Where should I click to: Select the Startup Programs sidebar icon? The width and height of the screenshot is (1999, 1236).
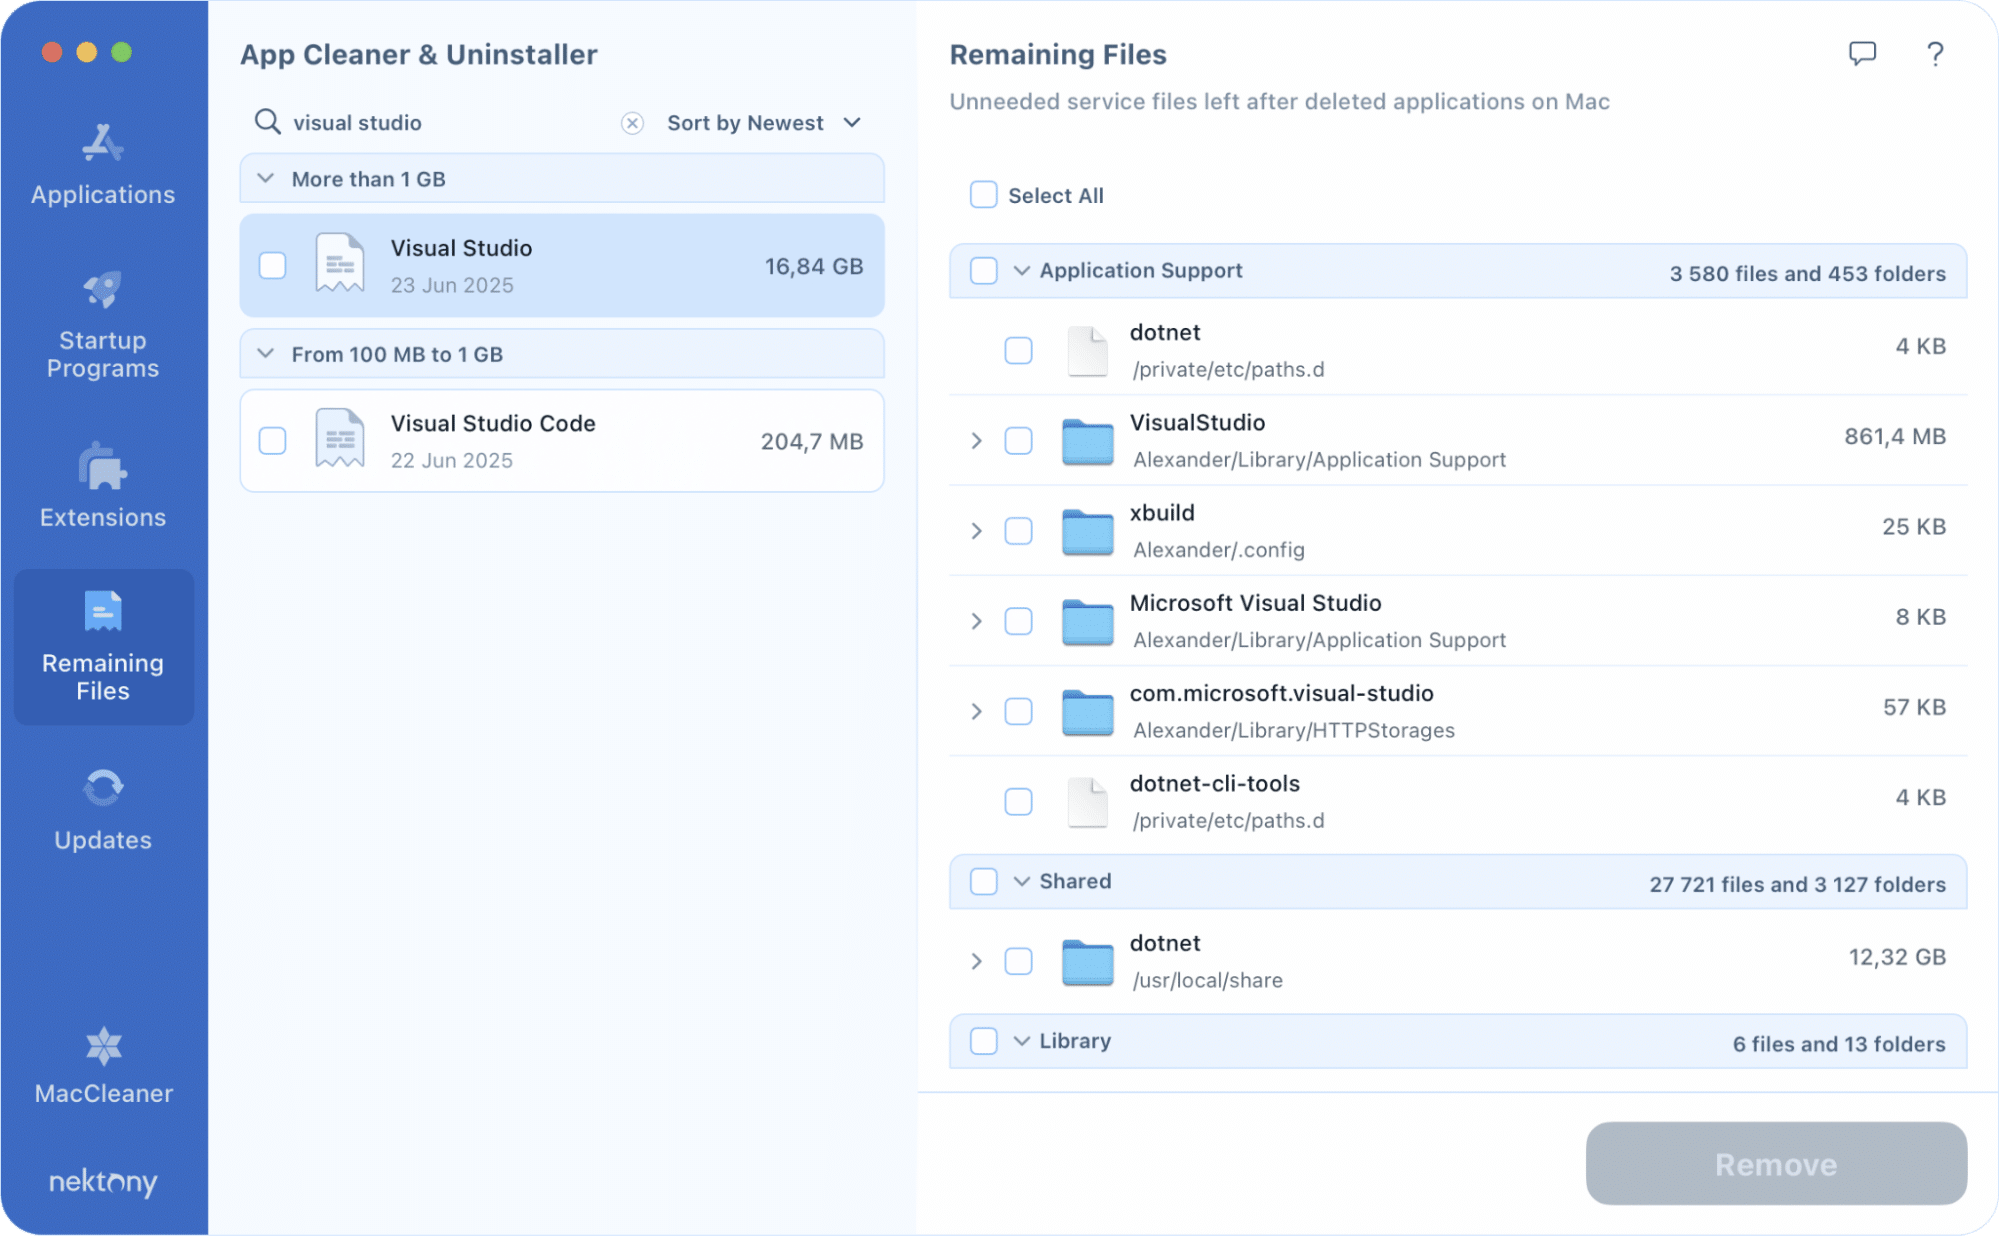(x=101, y=320)
